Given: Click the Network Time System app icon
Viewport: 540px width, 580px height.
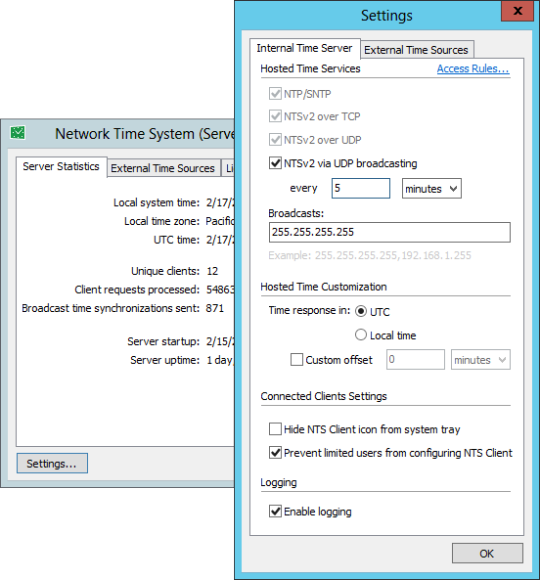Looking at the screenshot, I should (17, 132).
